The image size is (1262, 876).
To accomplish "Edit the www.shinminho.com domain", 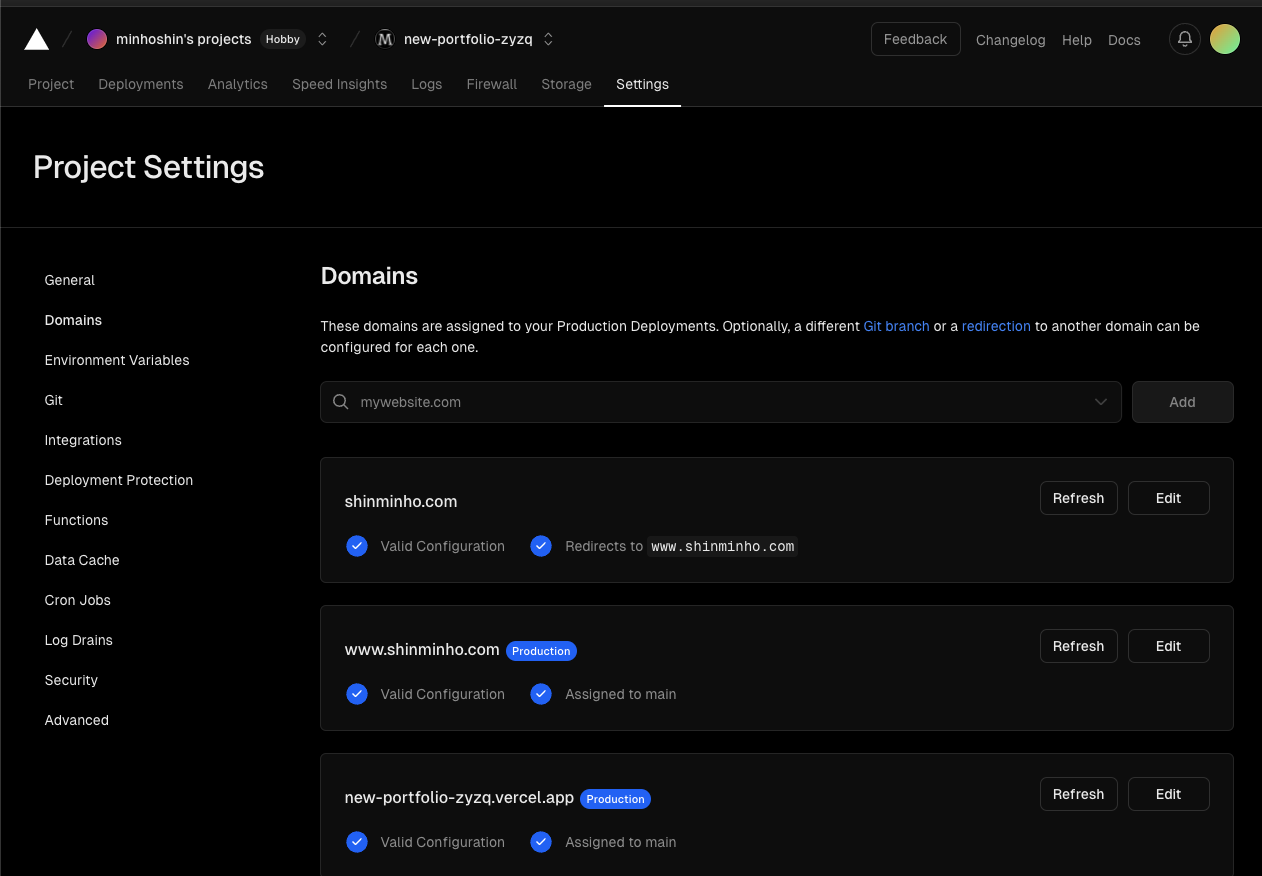I will 1169,646.
